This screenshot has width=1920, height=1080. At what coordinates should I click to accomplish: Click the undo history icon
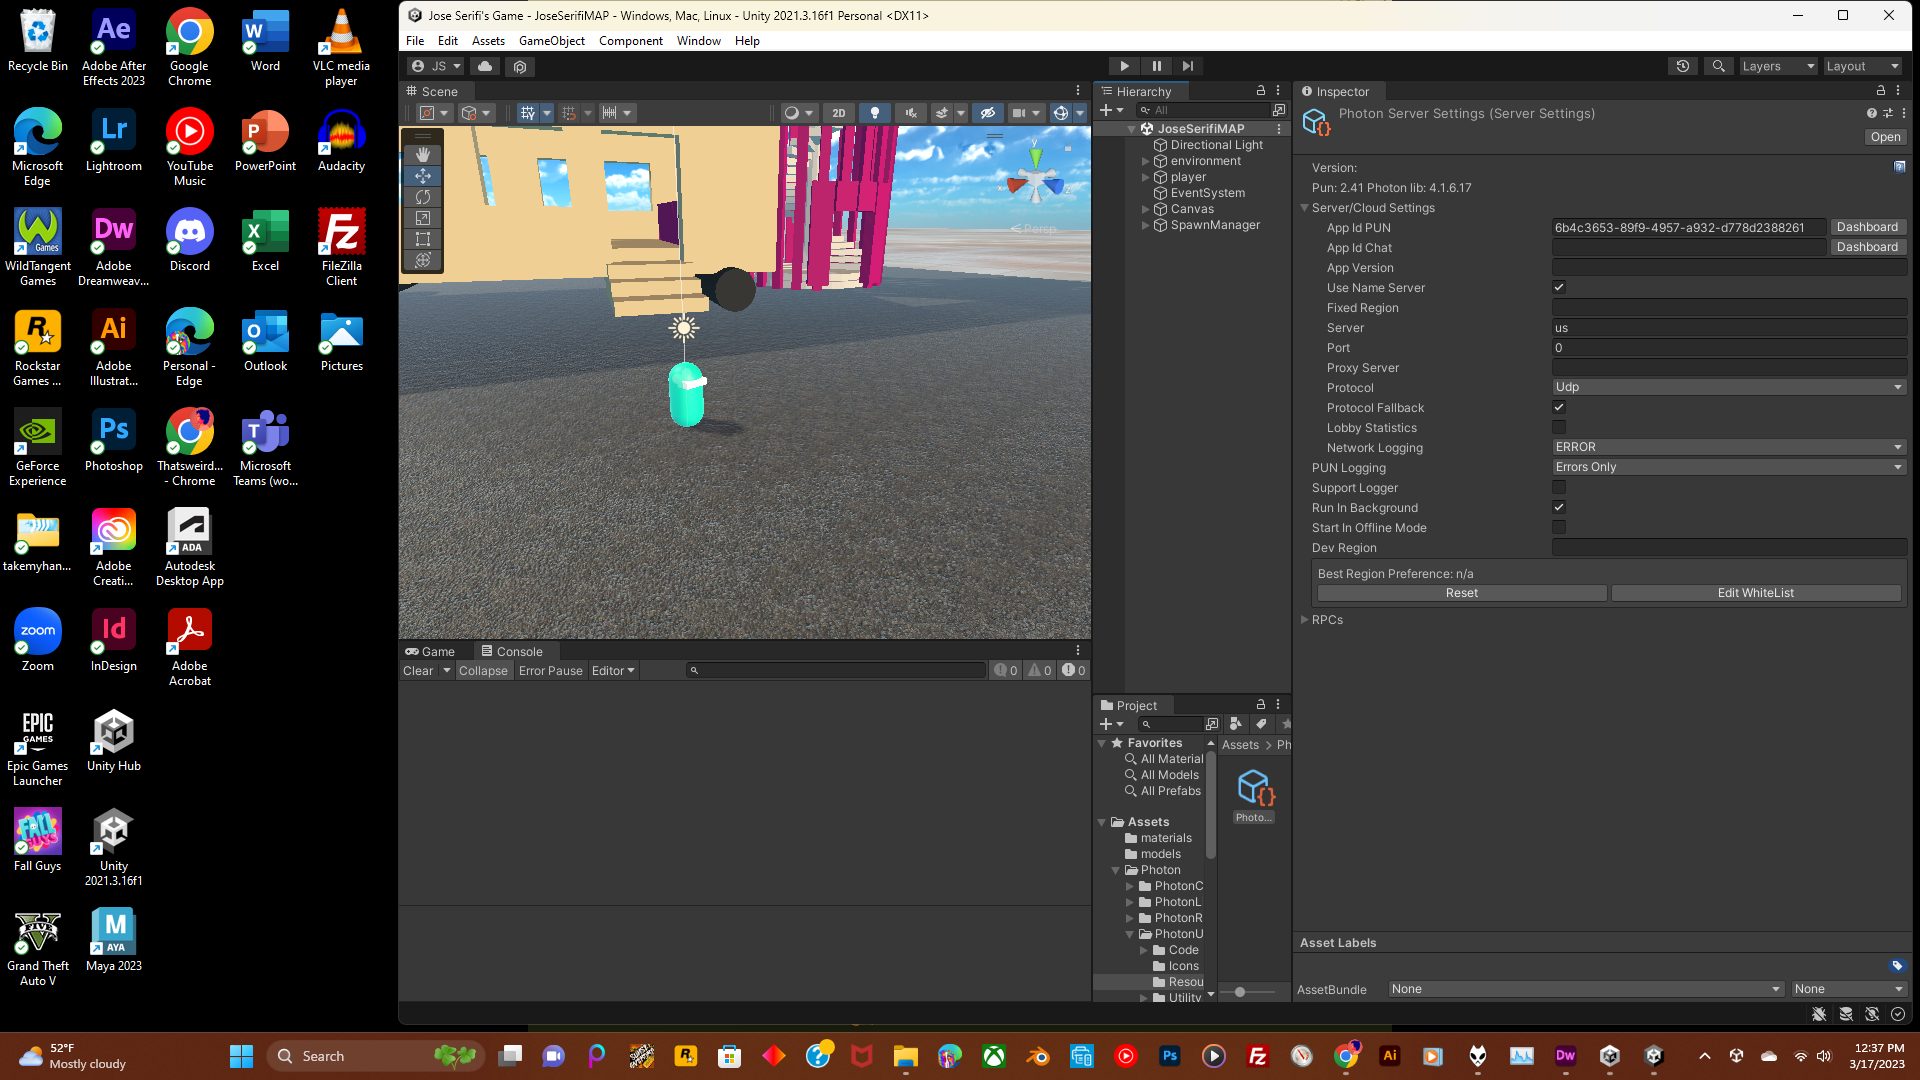coord(1683,66)
